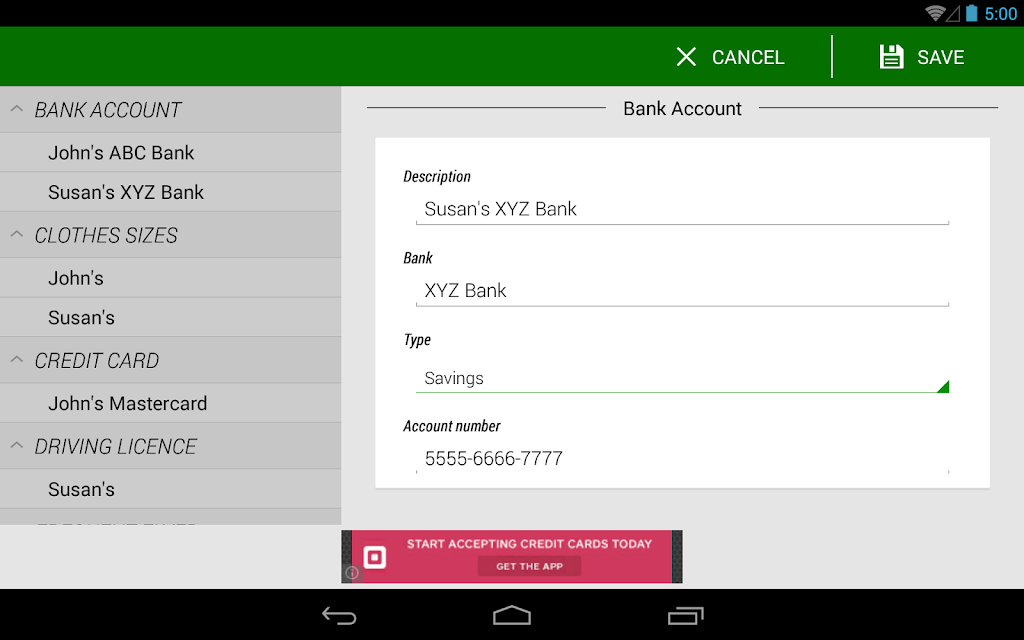The height and width of the screenshot is (640, 1024).
Task: Open the Type dropdown showing Savings
Action: [x=682, y=378]
